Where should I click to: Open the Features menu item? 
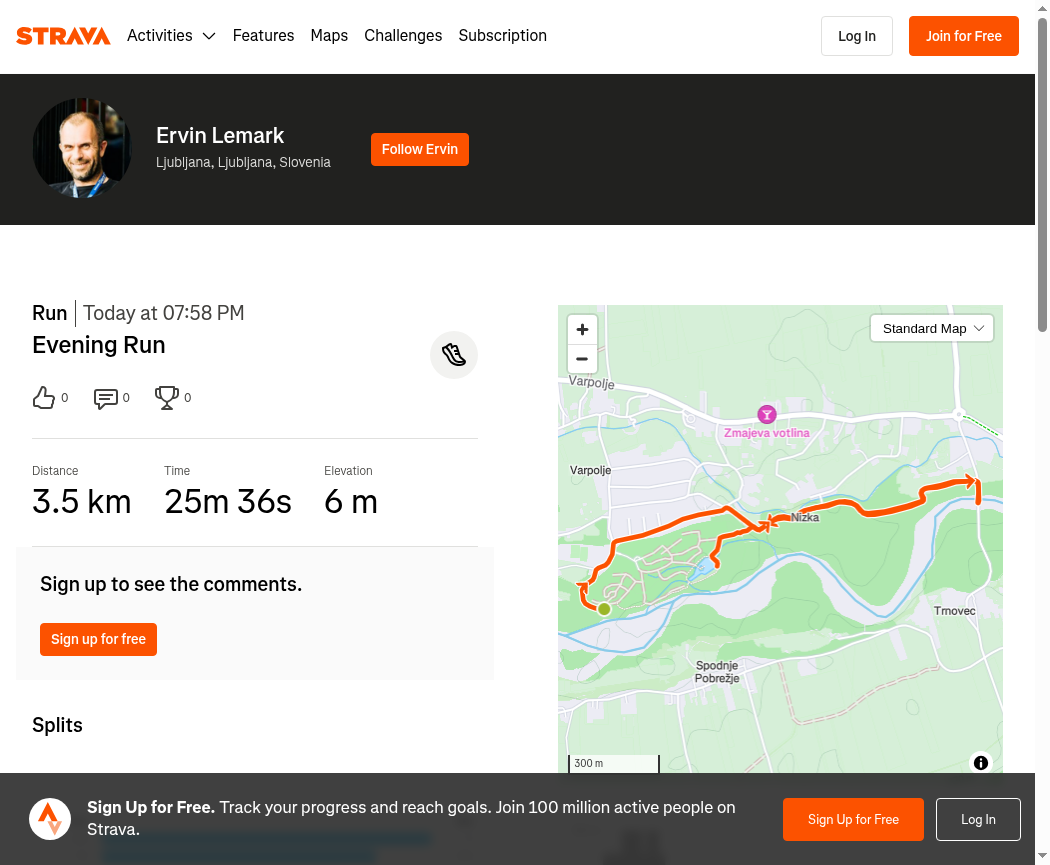pyautogui.click(x=263, y=35)
